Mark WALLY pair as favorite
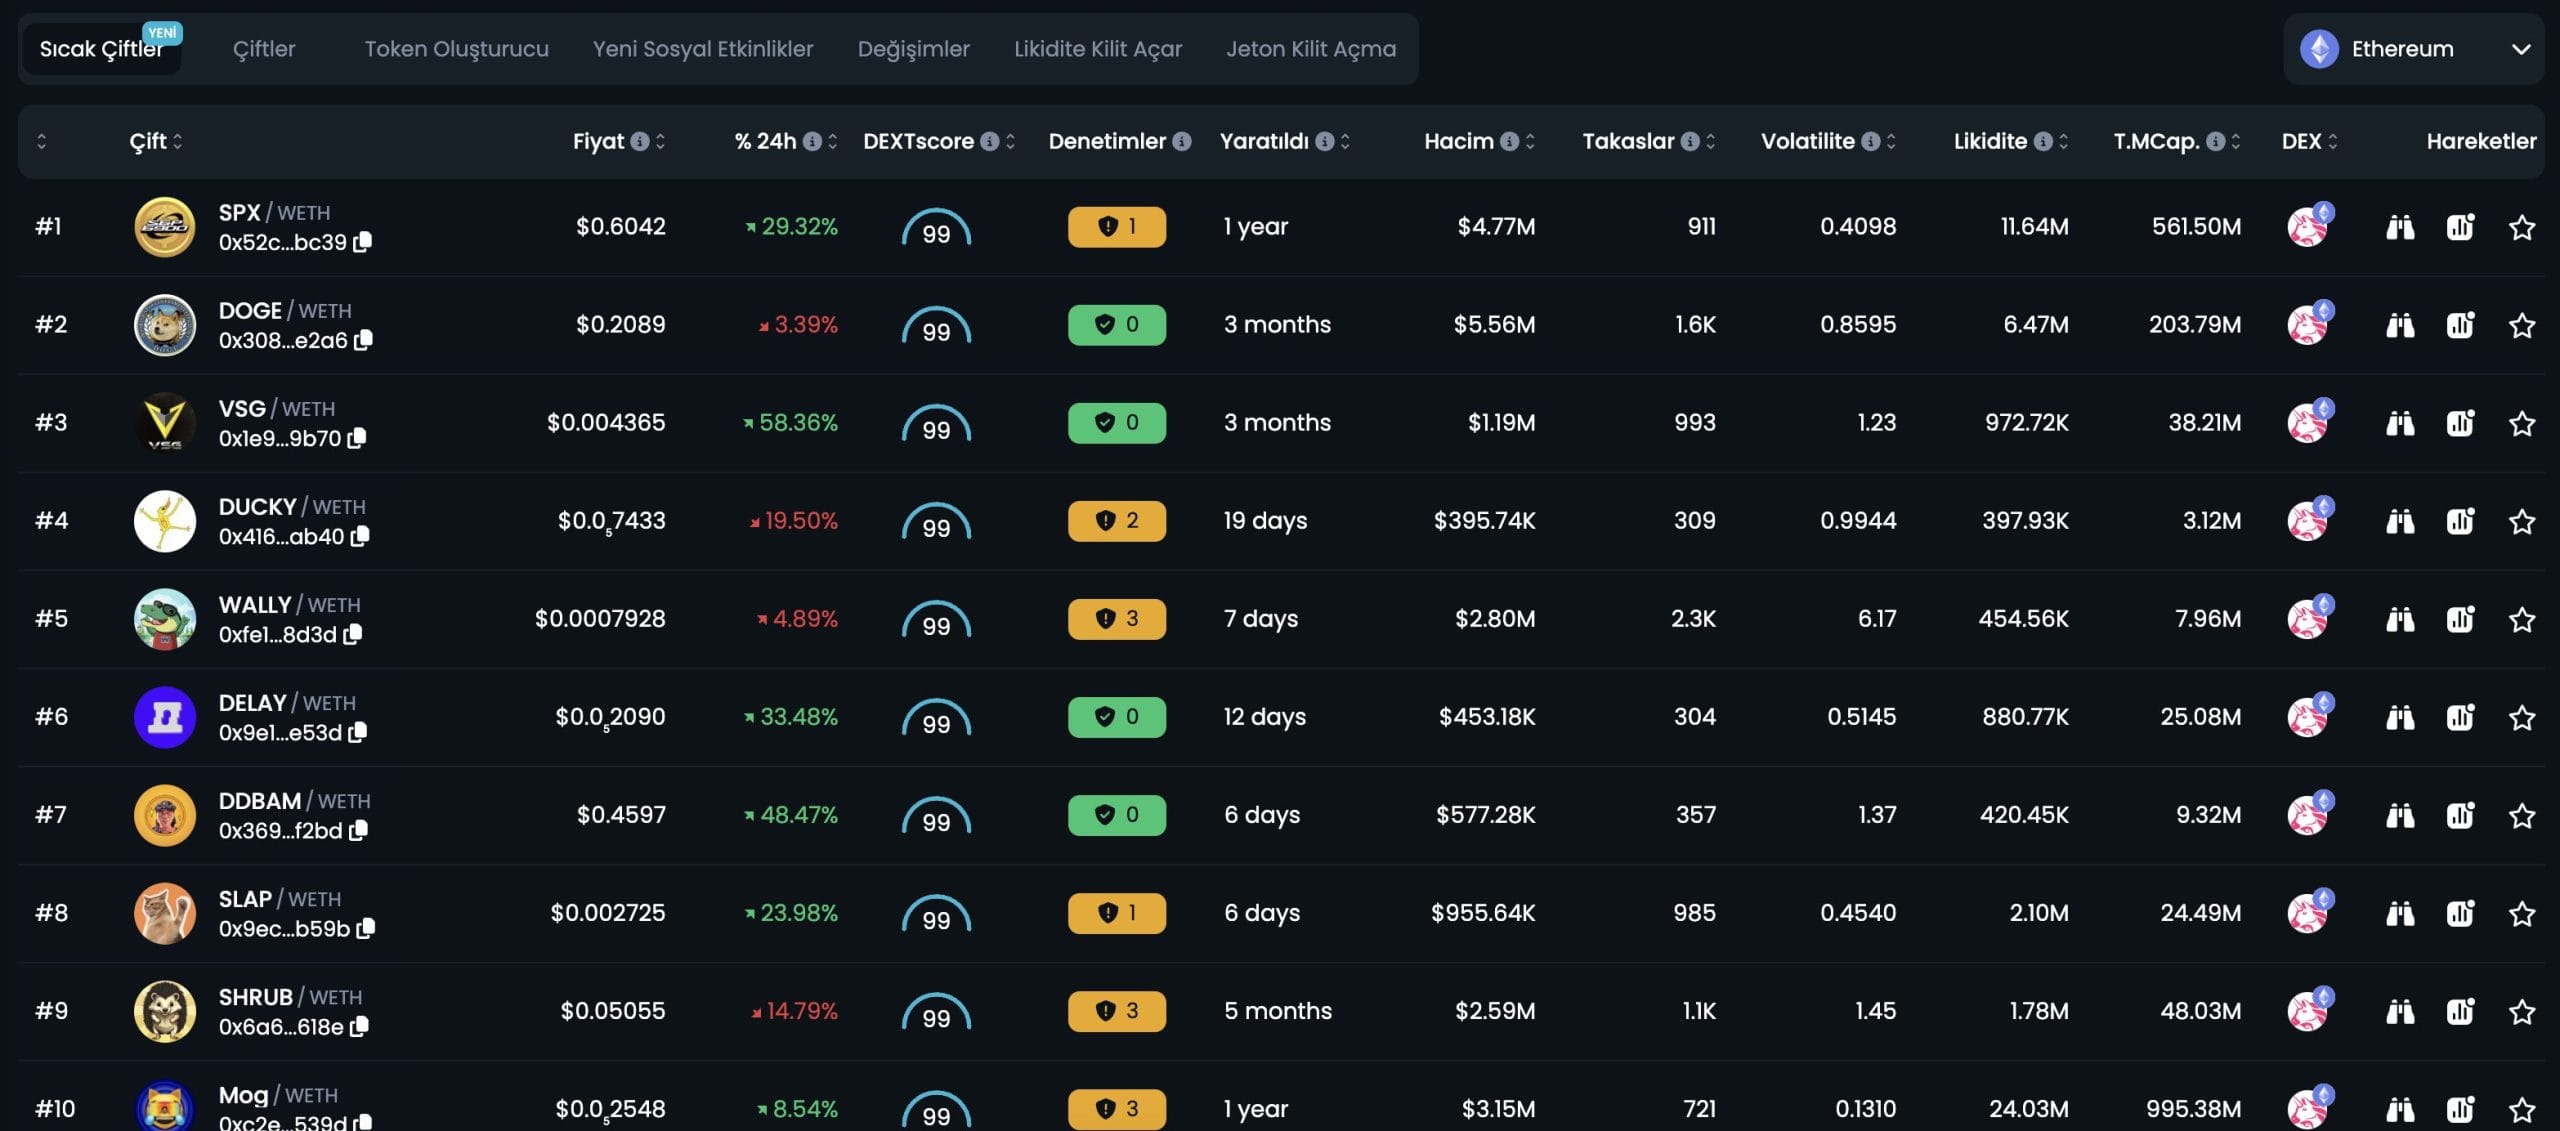 click(2522, 619)
